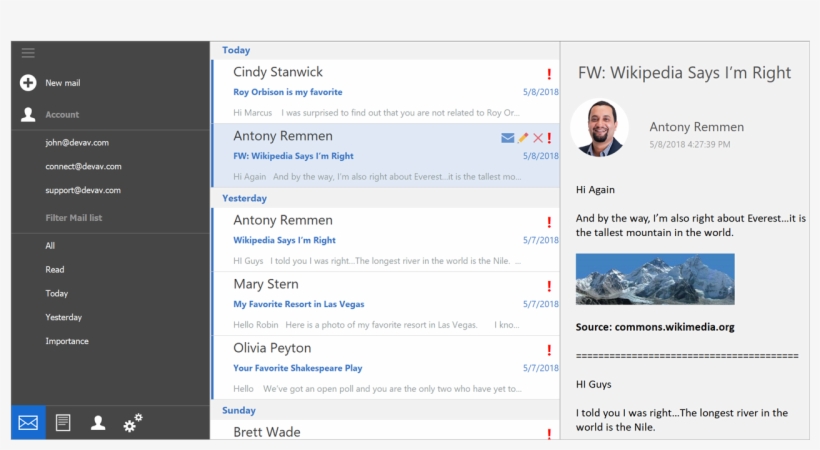The width and height of the screenshot is (820, 450).
Task: Click sender name Antony Remmen in reading pane
Action: (x=697, y=127)
